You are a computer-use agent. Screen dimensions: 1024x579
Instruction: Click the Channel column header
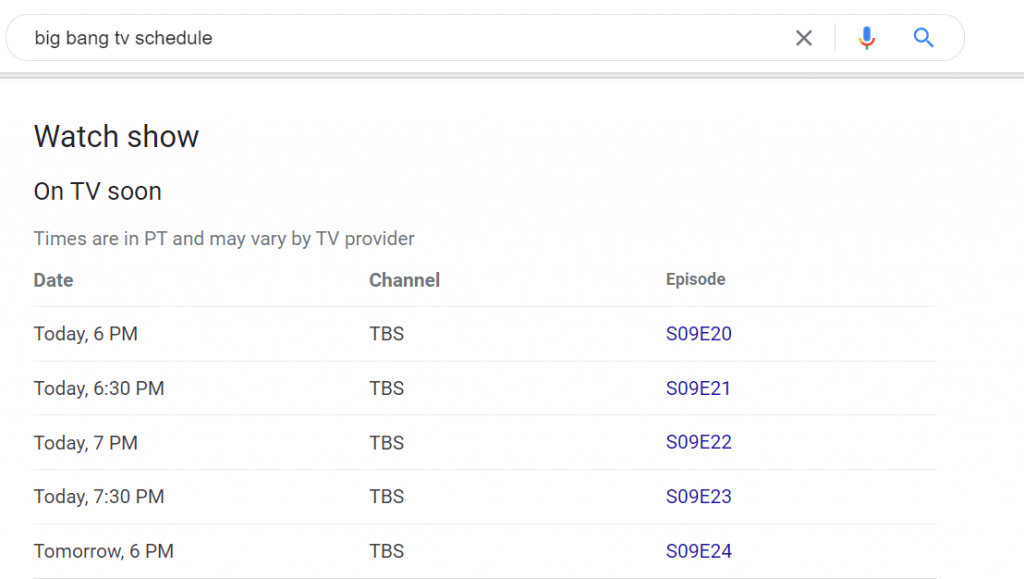point(405,280)
